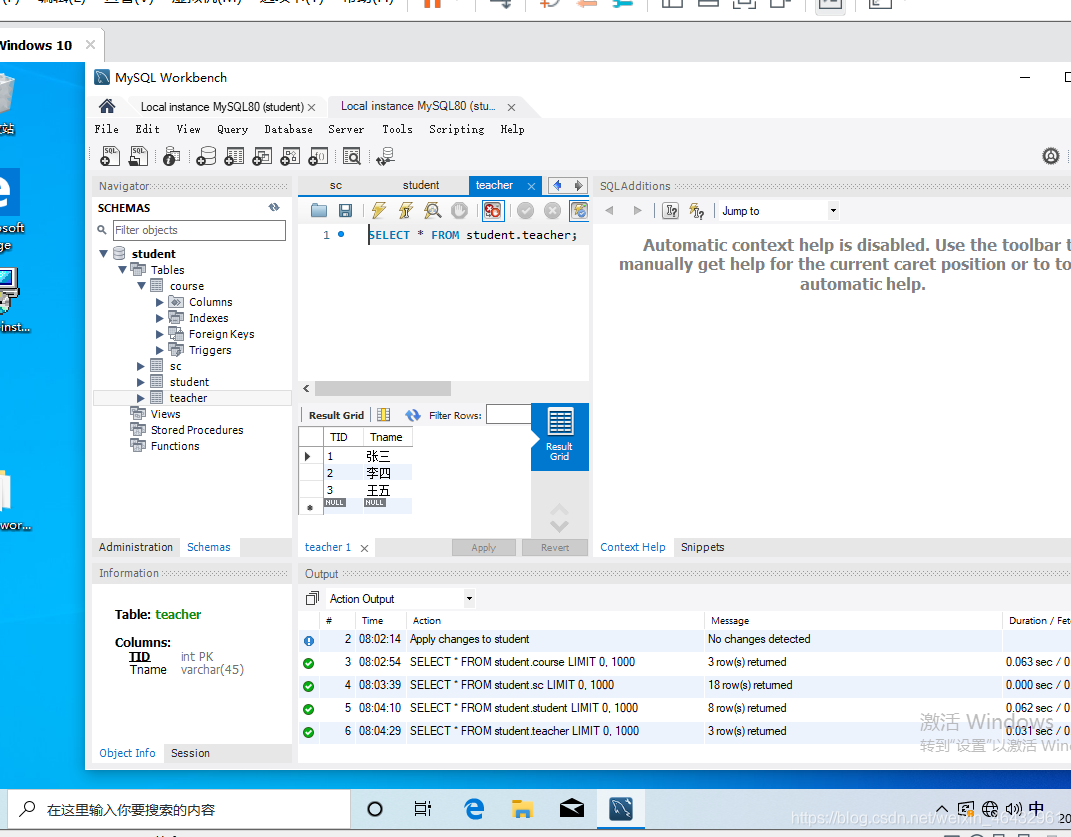Viewport: 1071px width, 837px height.
Task: Open the Jump to dropdown
Action: 833,210
